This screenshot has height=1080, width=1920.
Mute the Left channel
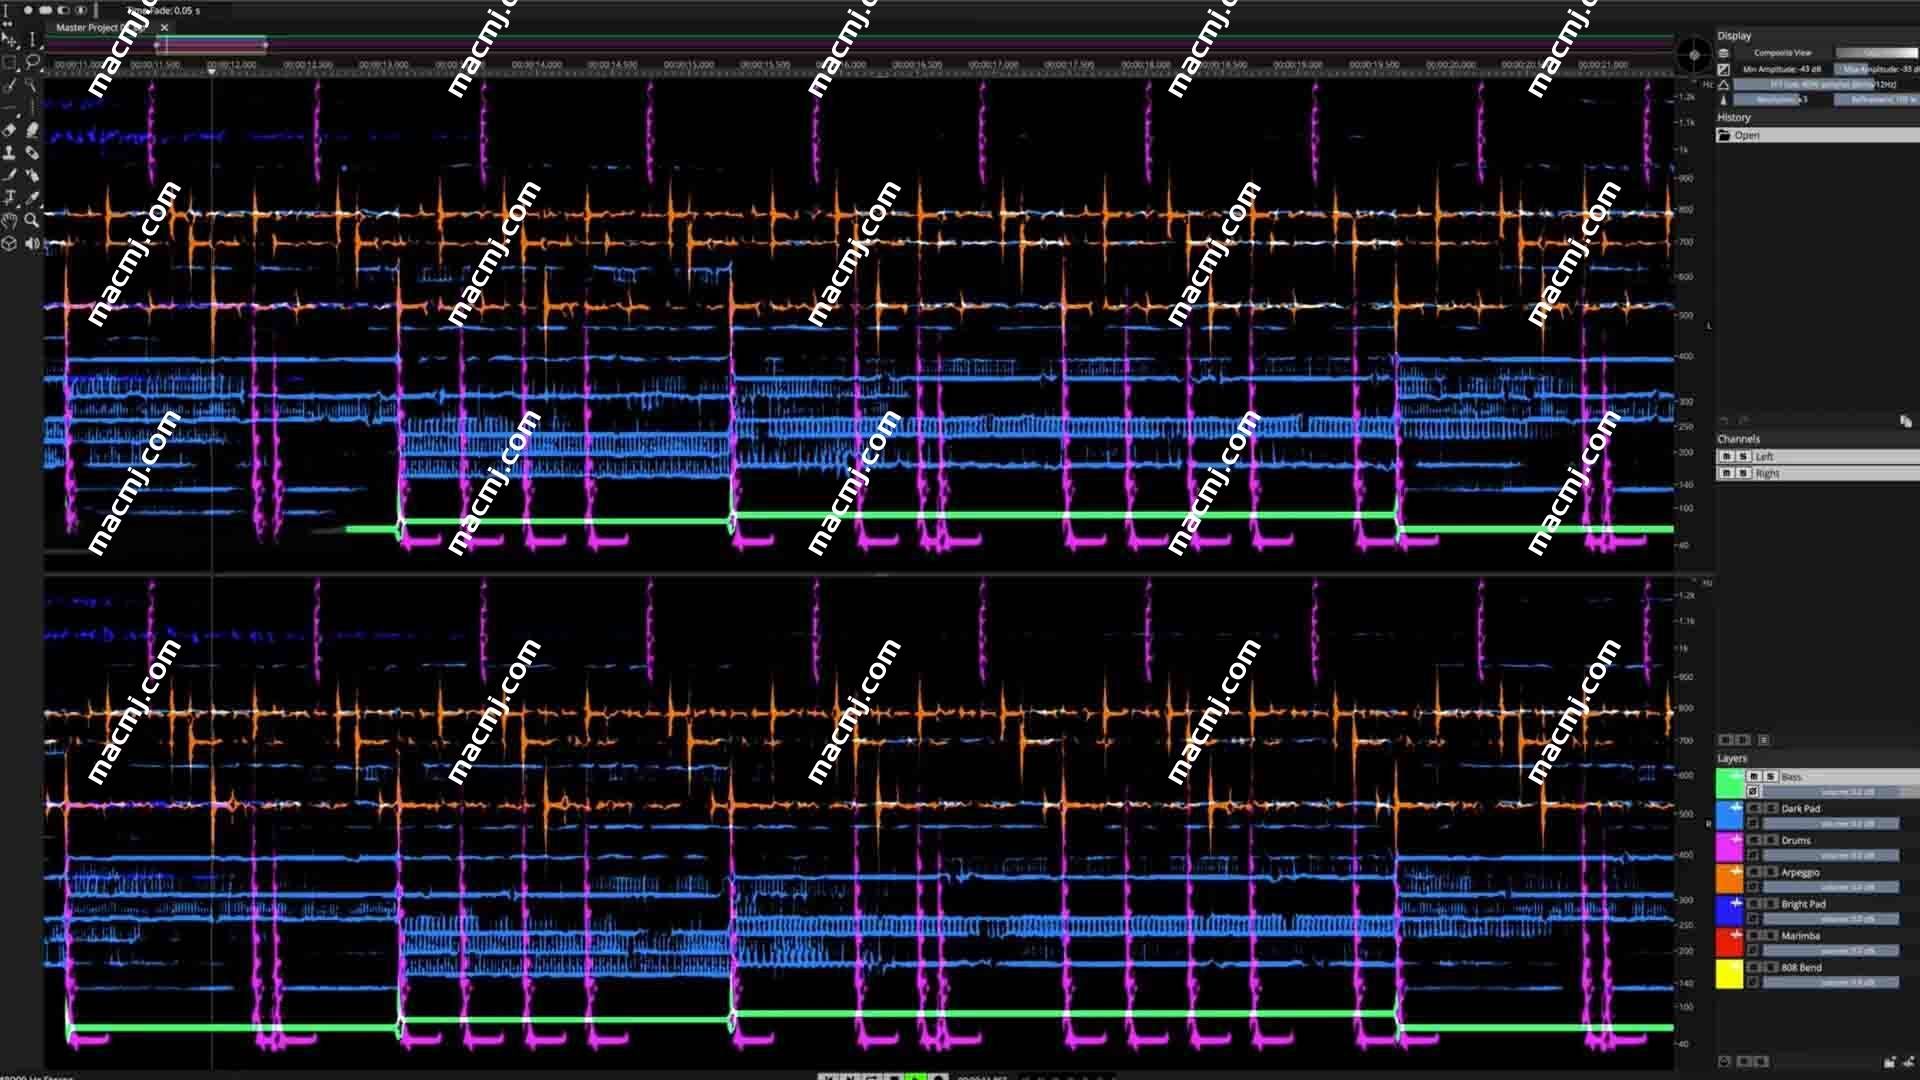pos(1727,456)
